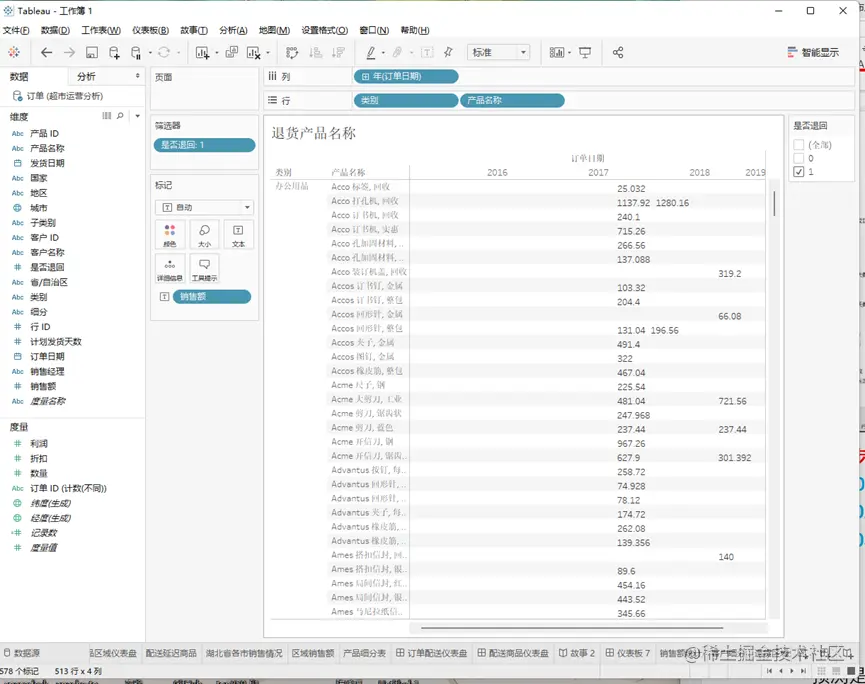865x684 pixels.
Task: Click the add new data source icon
Action: [114, 52]
